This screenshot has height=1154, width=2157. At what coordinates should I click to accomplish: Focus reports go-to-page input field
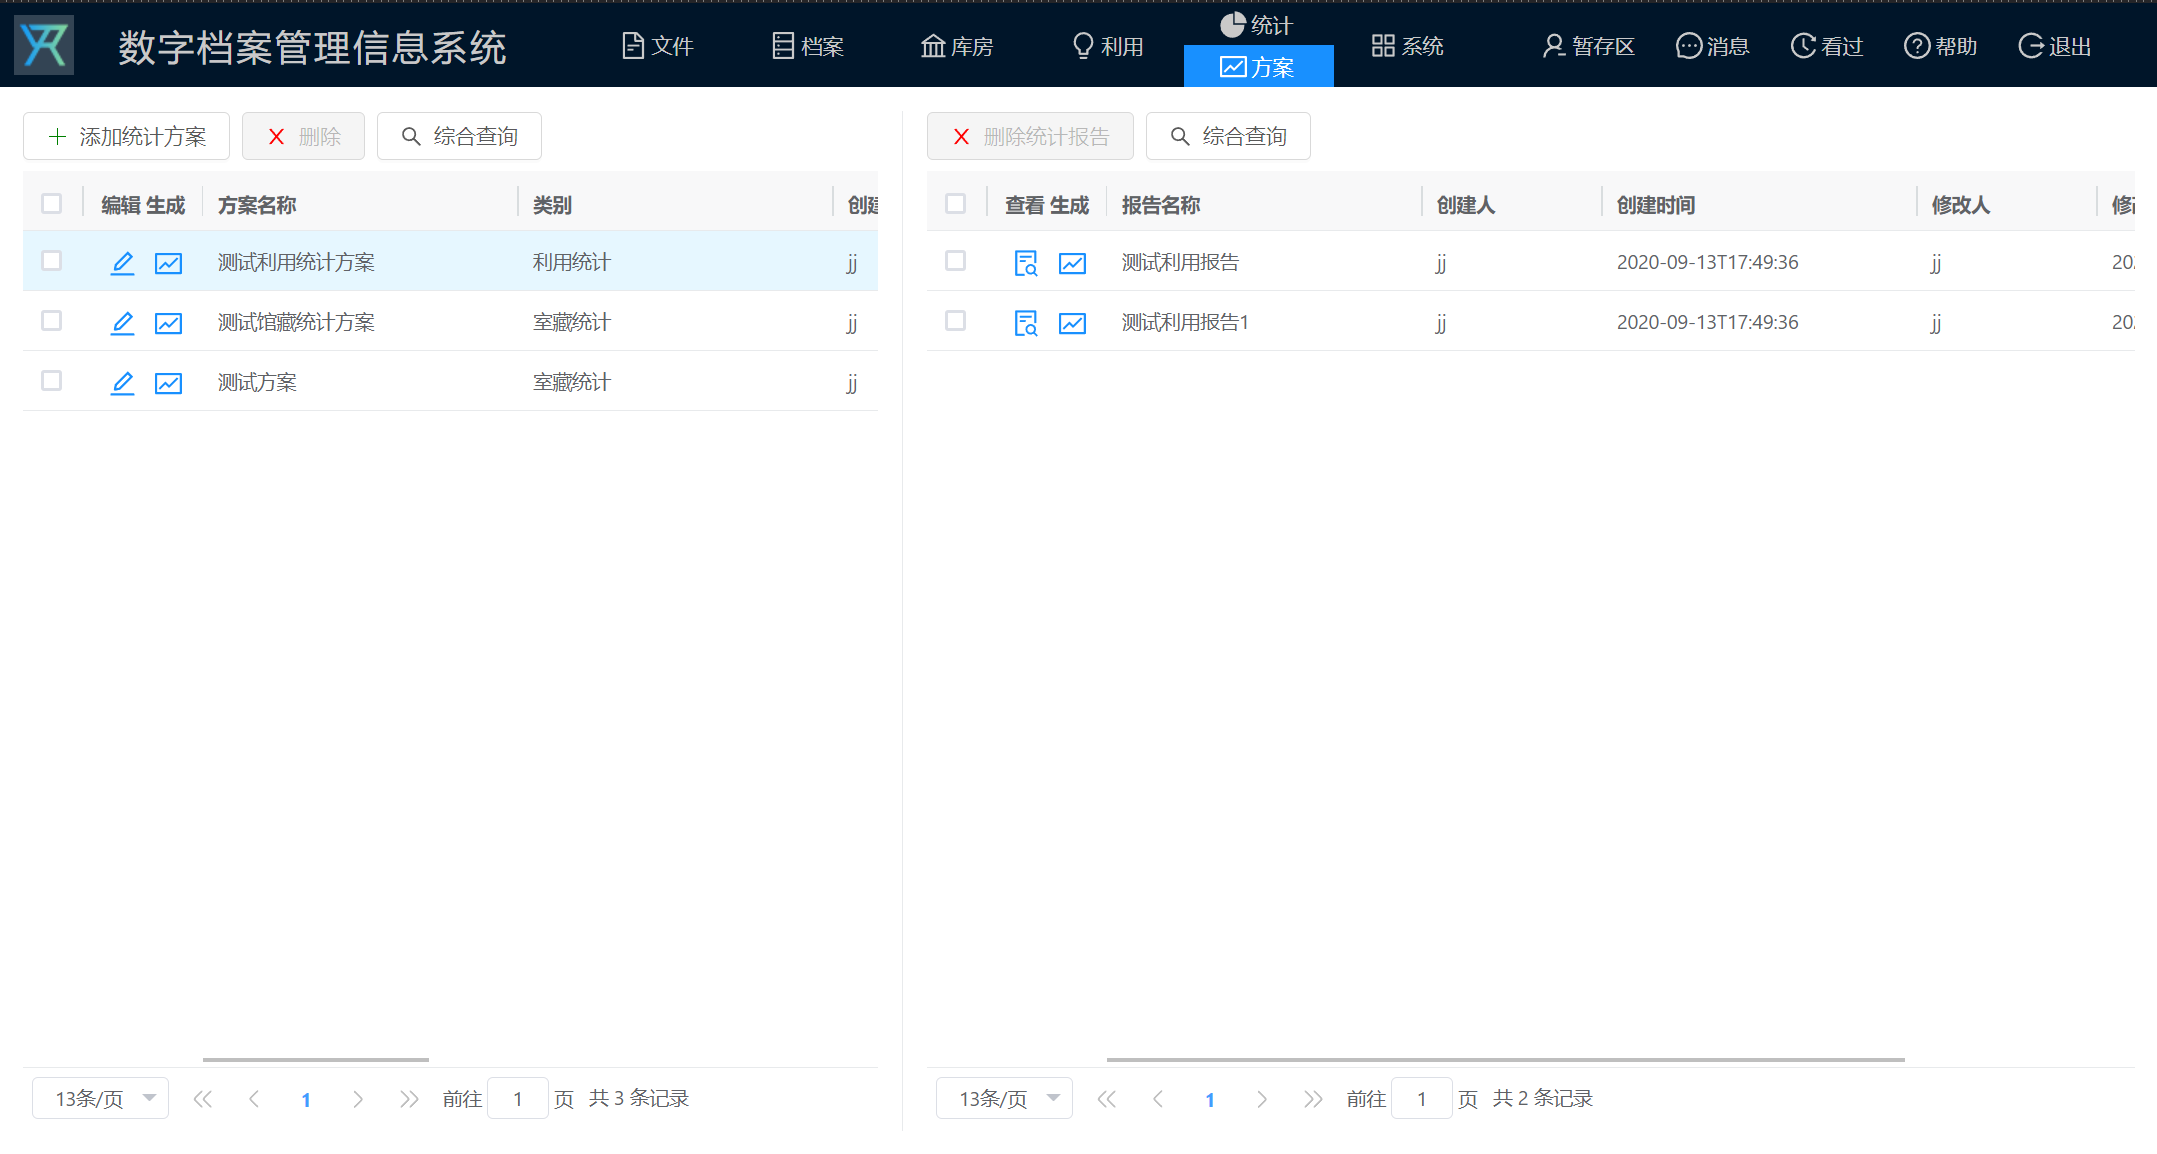click(1422, 1098)
